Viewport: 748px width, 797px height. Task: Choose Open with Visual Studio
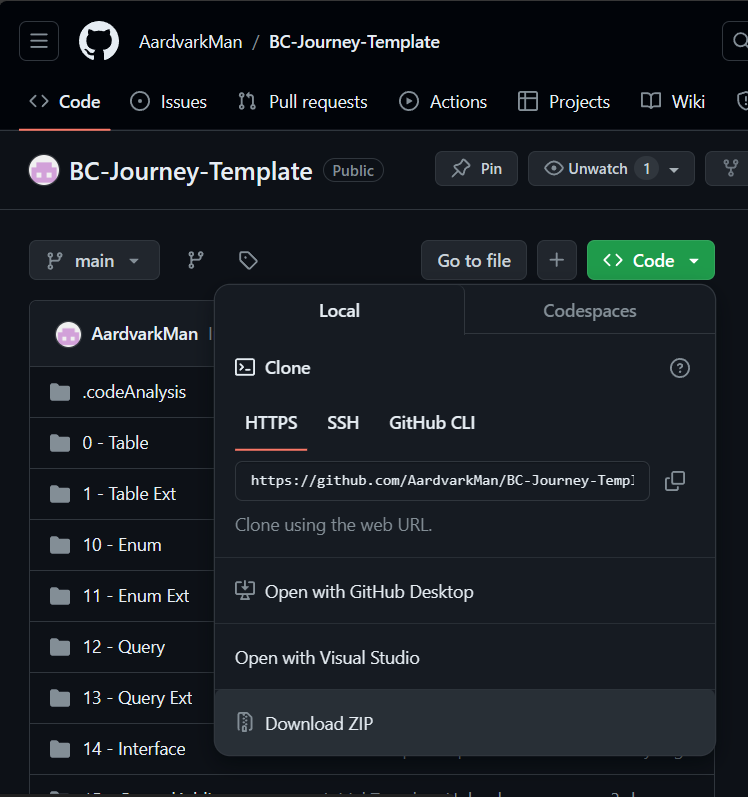[x=464, y=657]
